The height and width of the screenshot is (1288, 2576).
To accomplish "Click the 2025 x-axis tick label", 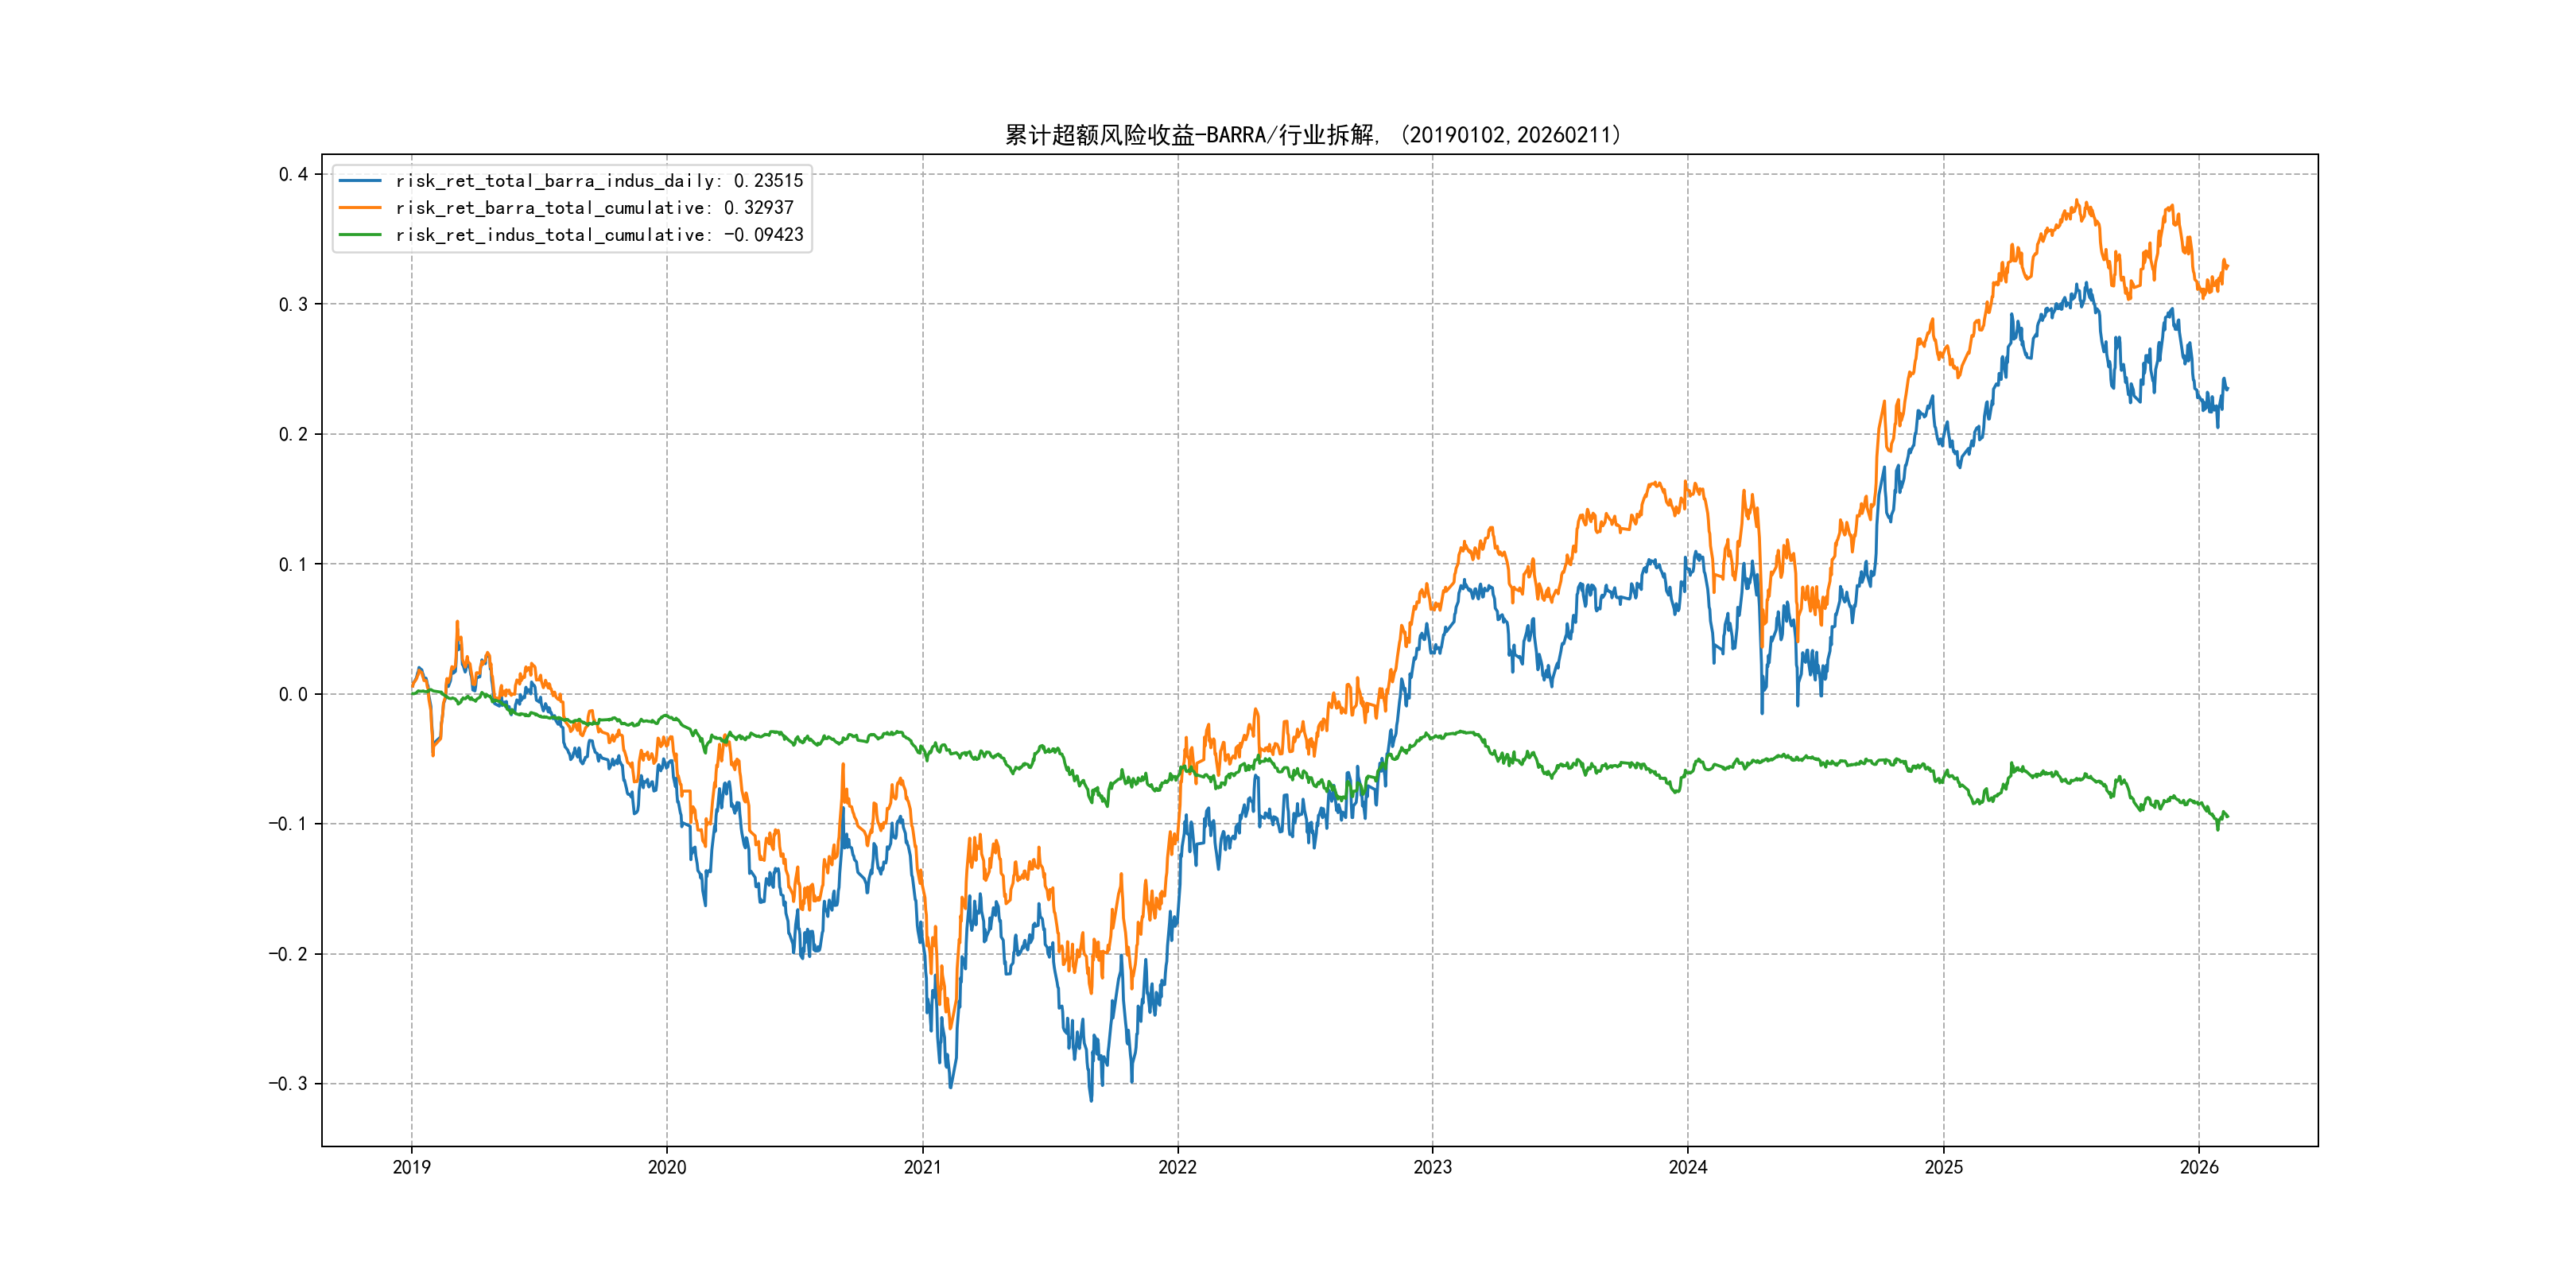I will (1944, 1167).
